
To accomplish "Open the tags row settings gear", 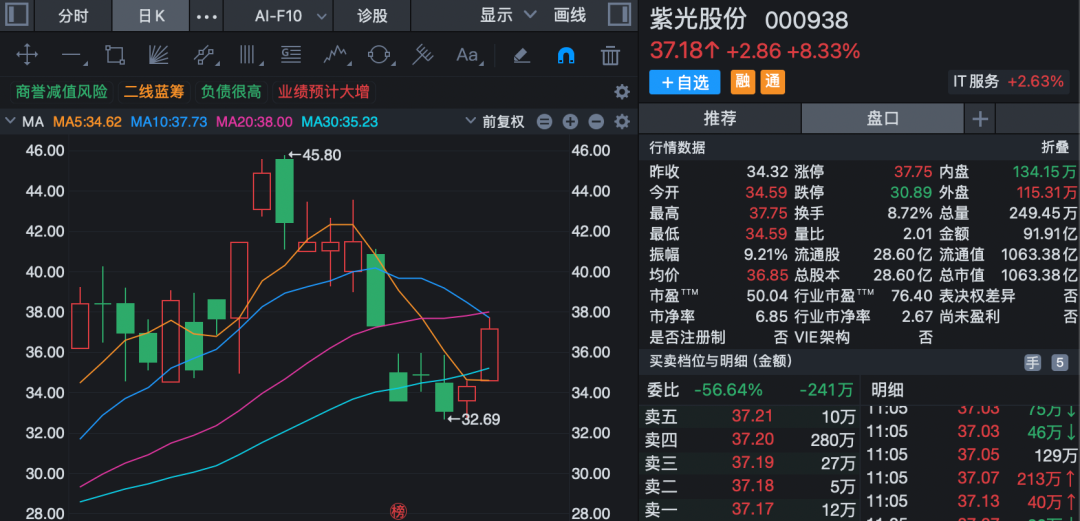I will (x=622, y=92).
